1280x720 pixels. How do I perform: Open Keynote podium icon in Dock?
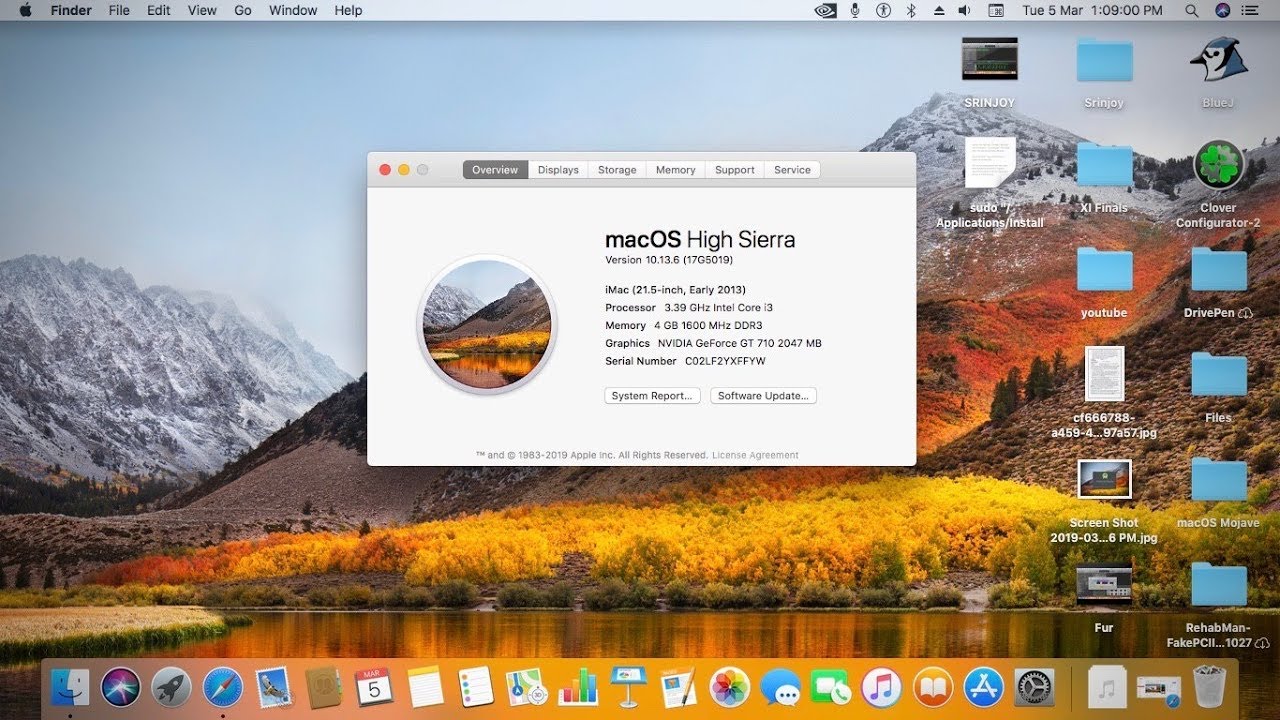[x=628, y=687]
